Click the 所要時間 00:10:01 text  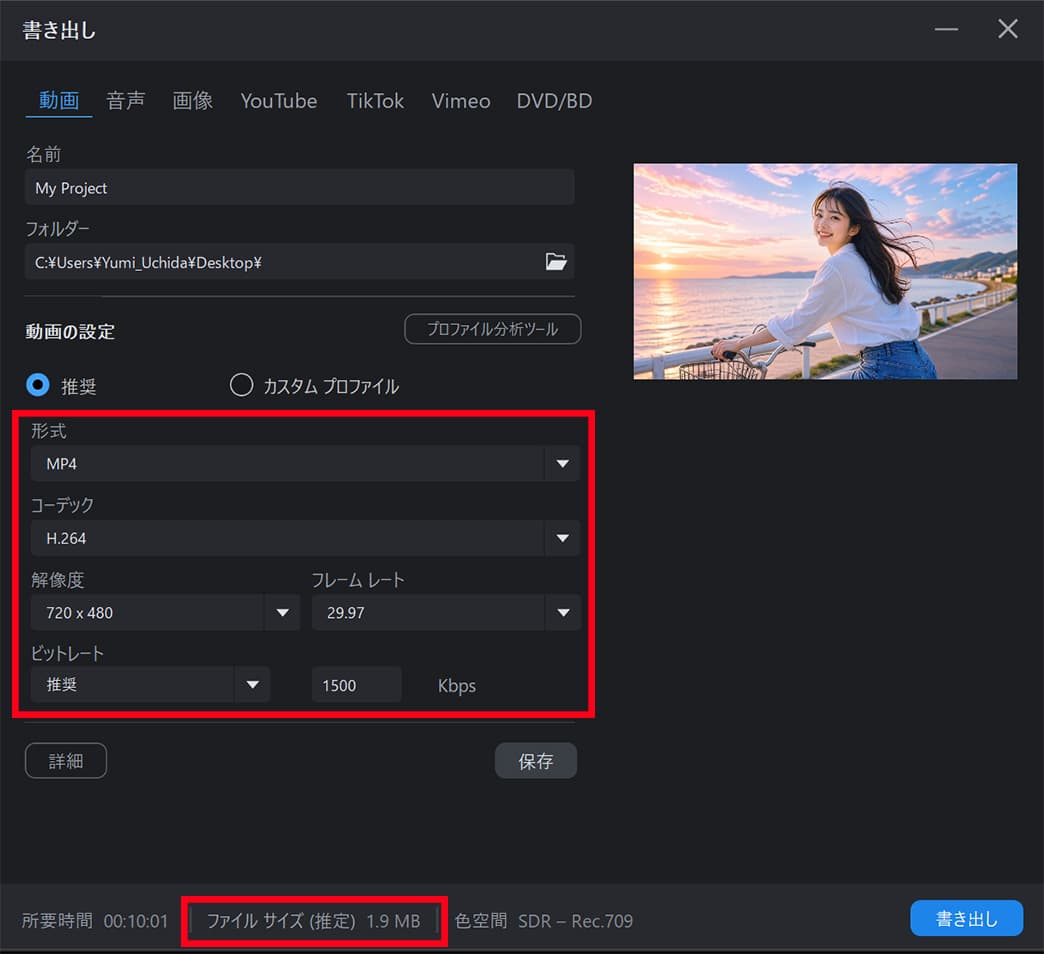click(x=95, y=921)
